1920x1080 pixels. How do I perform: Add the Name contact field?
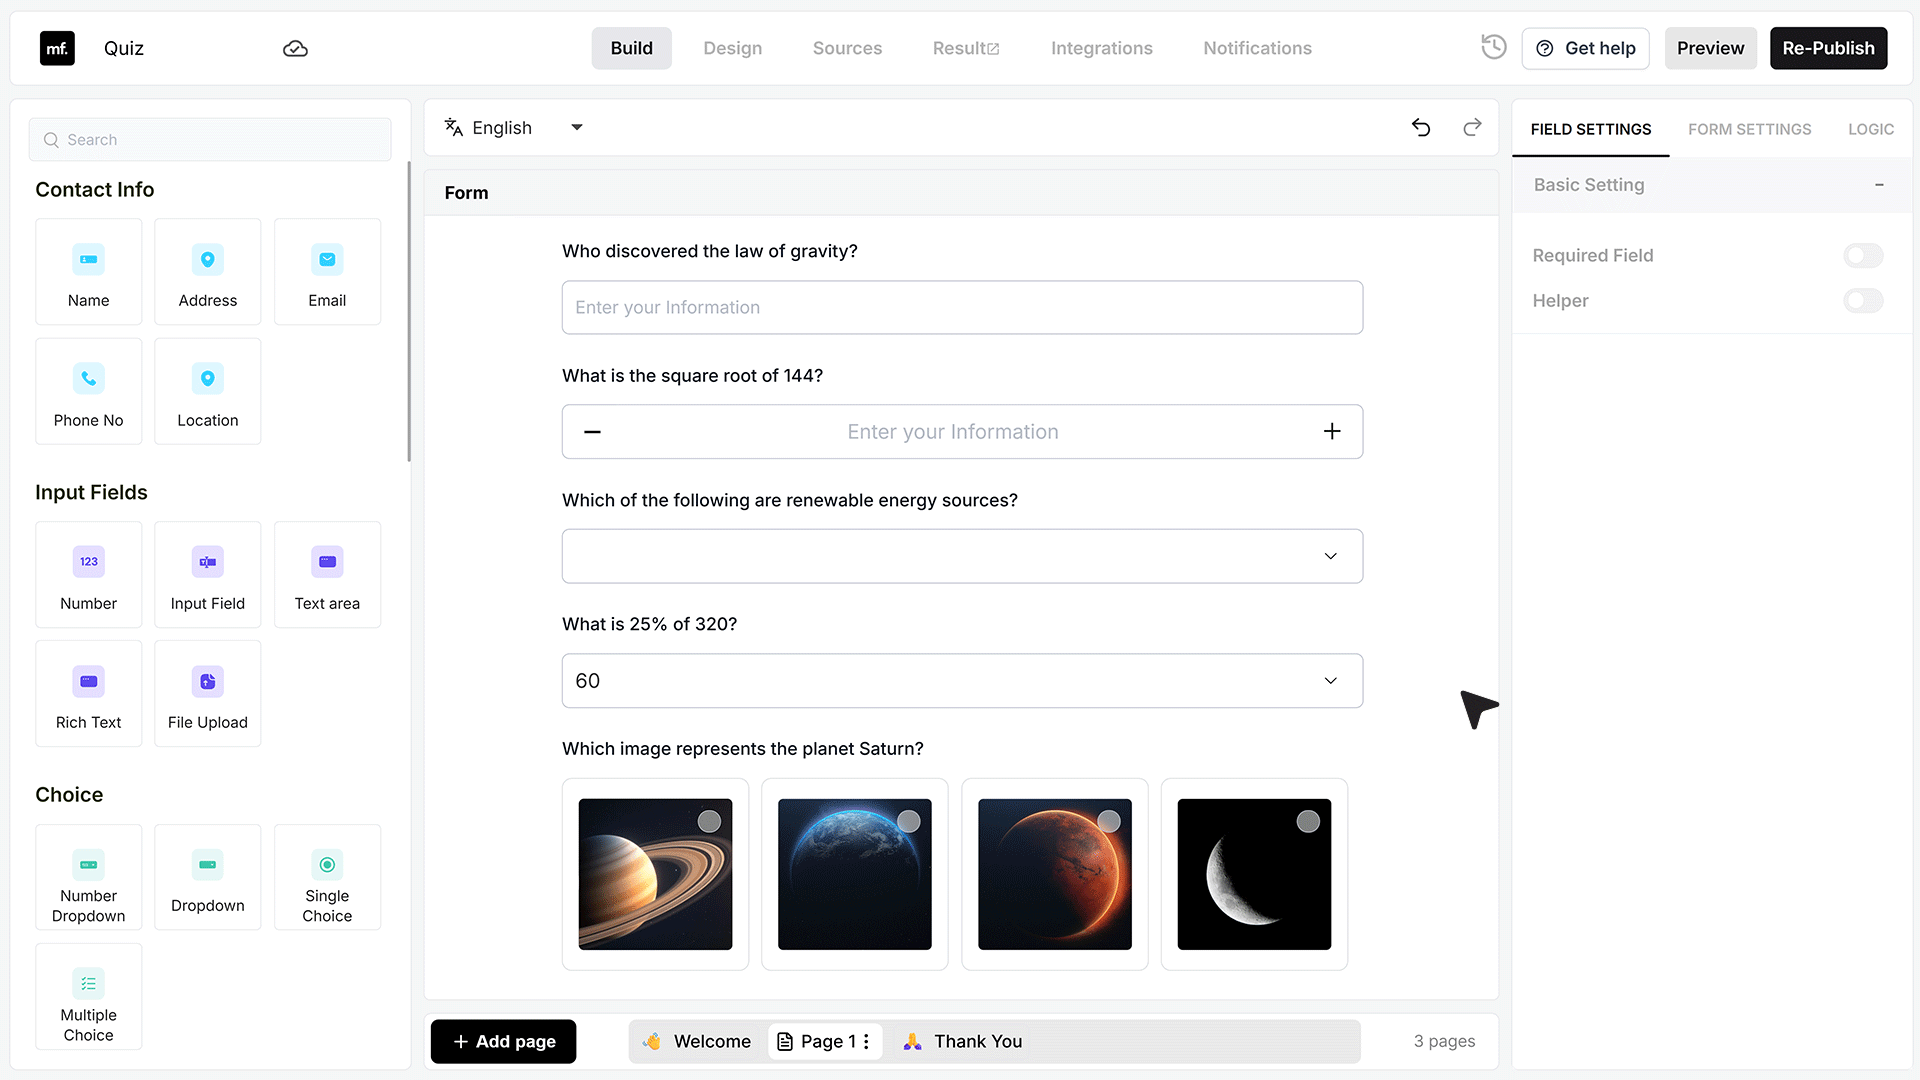(89, 272)
